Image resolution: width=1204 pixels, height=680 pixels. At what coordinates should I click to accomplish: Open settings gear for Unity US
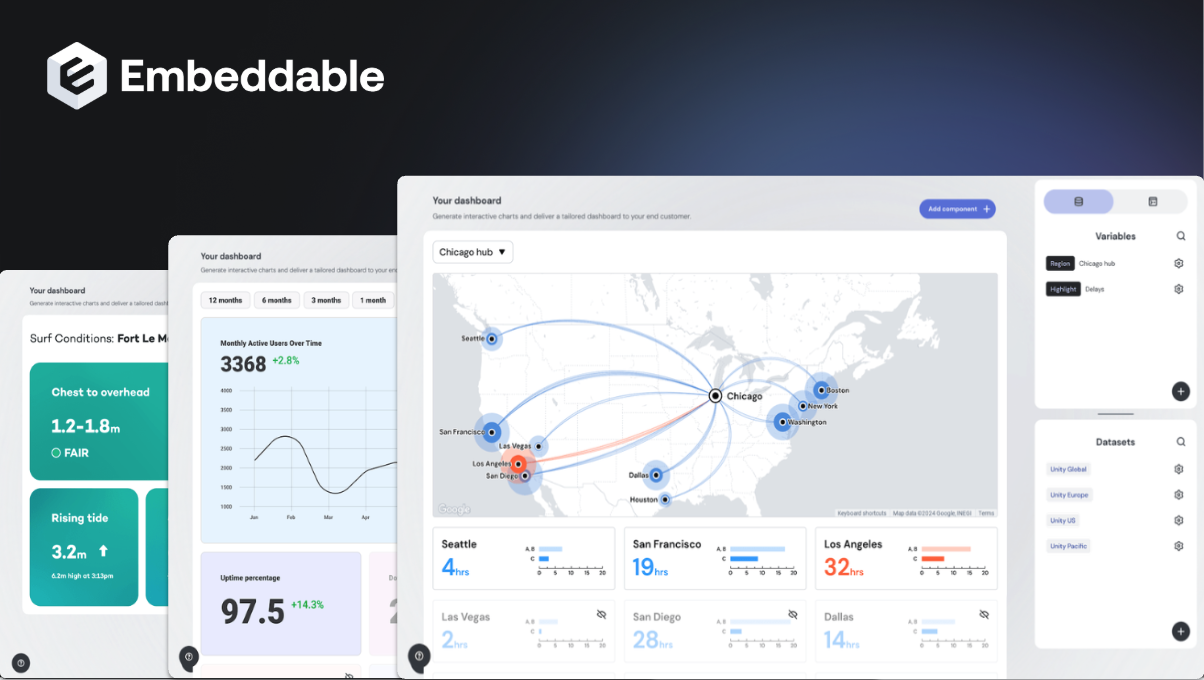1179,521
